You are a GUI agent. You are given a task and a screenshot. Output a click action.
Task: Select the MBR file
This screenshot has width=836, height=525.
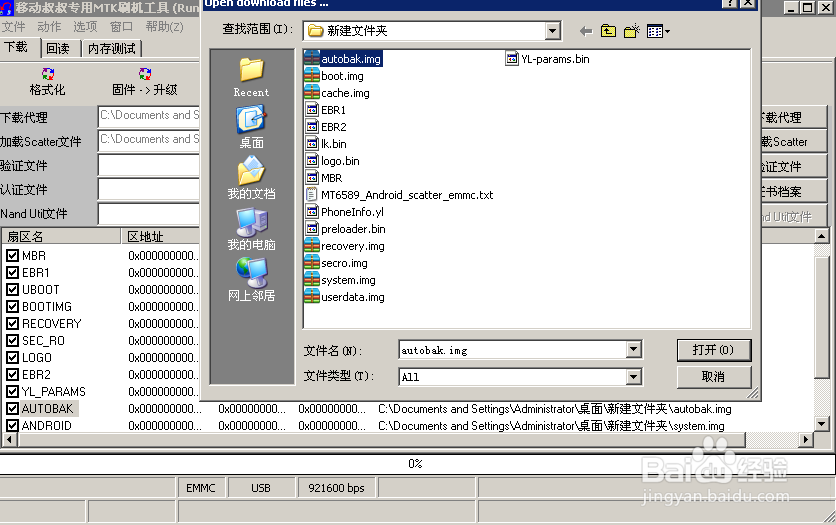(324, 178)
